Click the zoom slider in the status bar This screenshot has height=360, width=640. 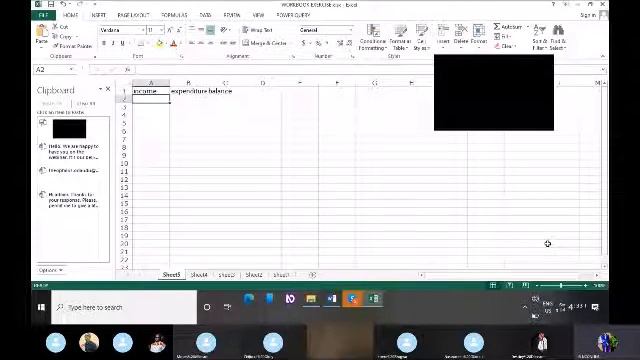pos(561,285)
